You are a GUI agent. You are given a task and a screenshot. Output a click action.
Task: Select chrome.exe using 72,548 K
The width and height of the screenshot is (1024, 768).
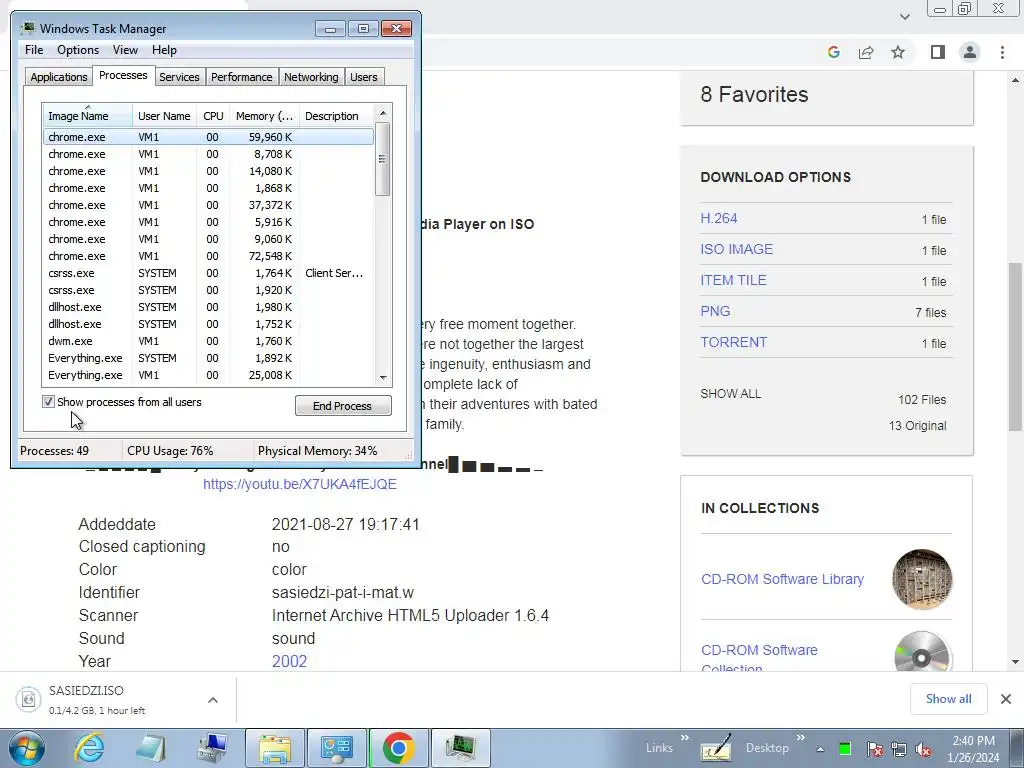(208, 256)
